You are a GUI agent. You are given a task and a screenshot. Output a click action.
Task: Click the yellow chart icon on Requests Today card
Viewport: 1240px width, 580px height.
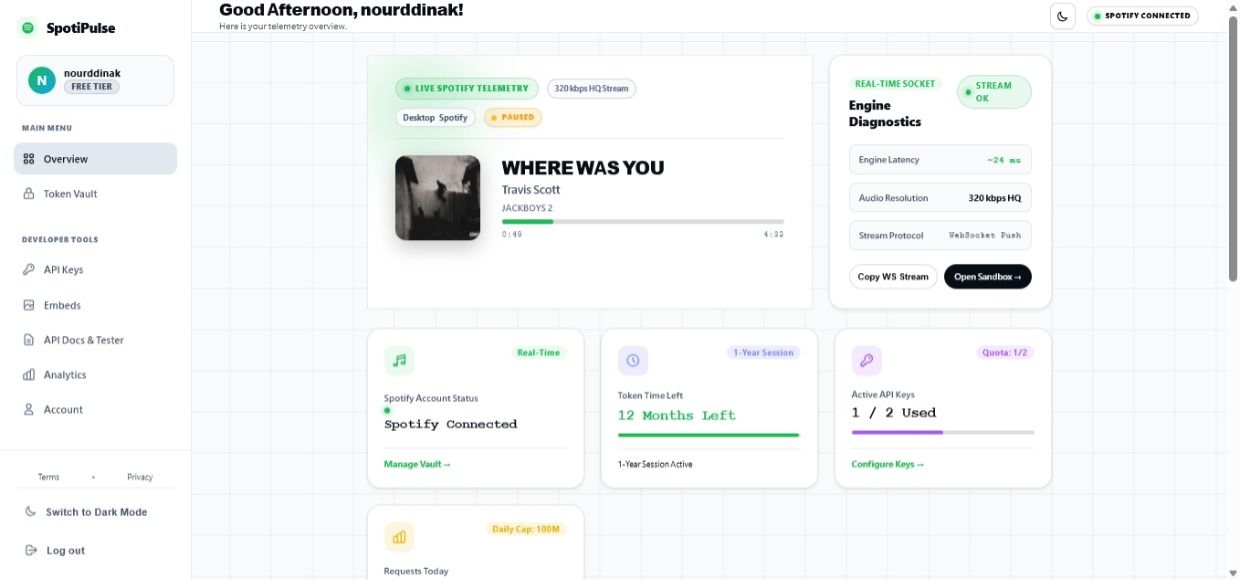(399, 537)
